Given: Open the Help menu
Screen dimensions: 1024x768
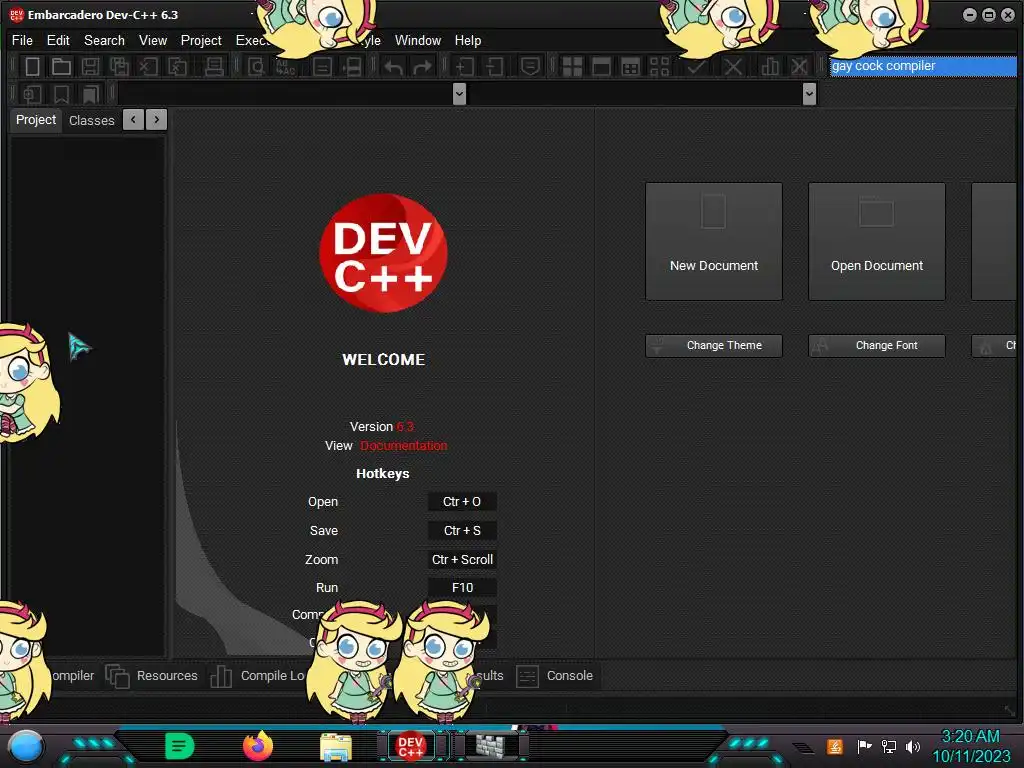Looking at the screenshot, I should [468, 40].
